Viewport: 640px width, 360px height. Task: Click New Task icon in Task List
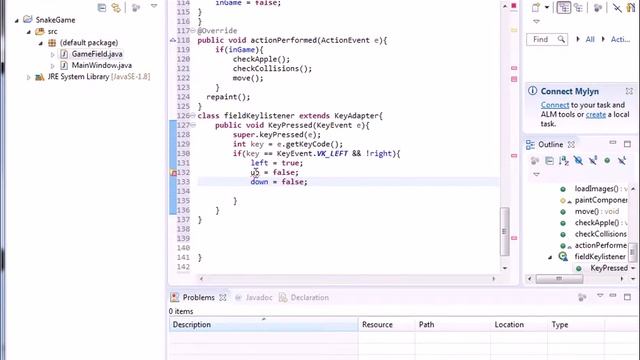coord(536,7)
